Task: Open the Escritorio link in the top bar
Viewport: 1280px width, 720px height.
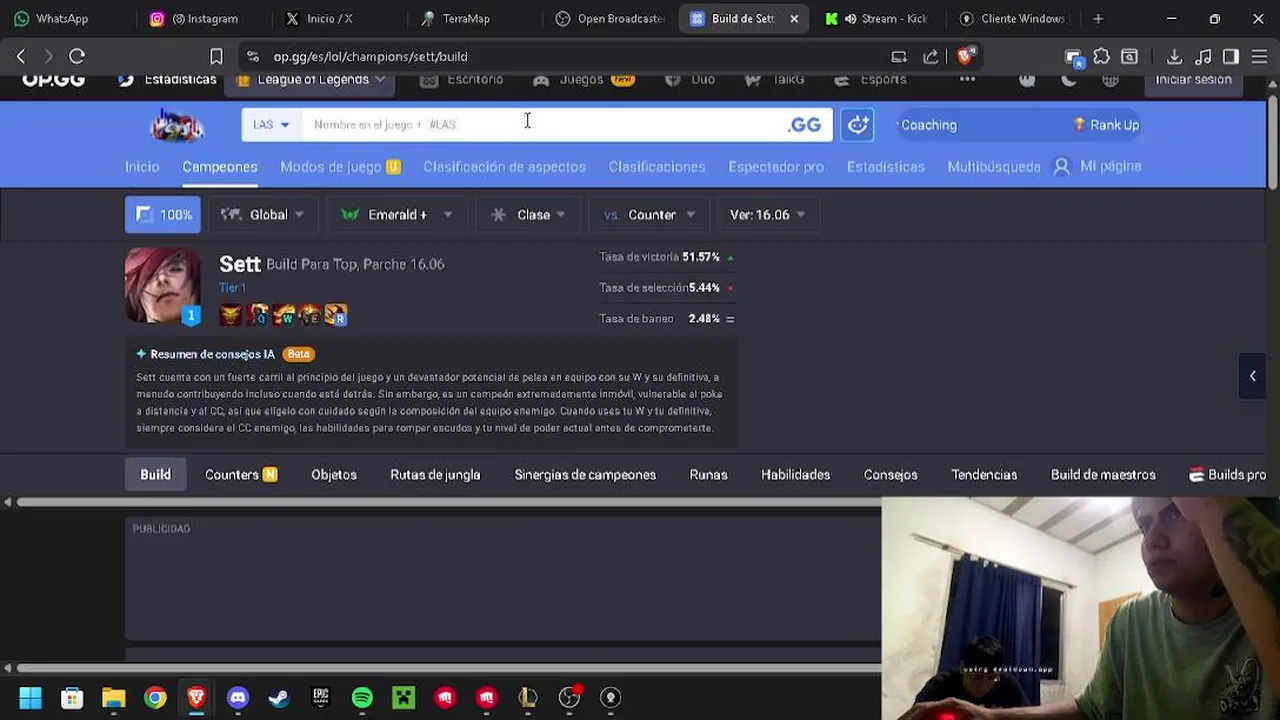Action: click(462, 80)
